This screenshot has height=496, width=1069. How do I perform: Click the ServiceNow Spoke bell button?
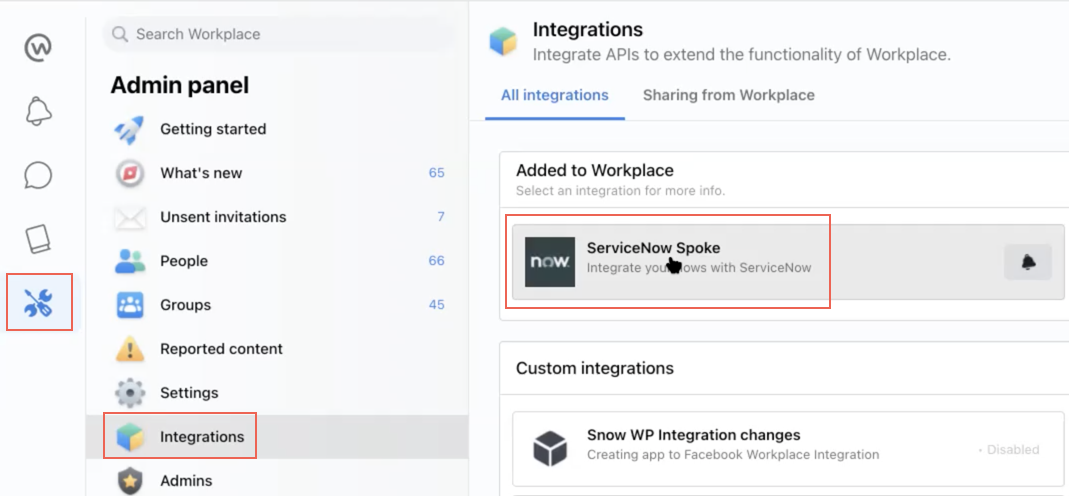click(1028, 262)
